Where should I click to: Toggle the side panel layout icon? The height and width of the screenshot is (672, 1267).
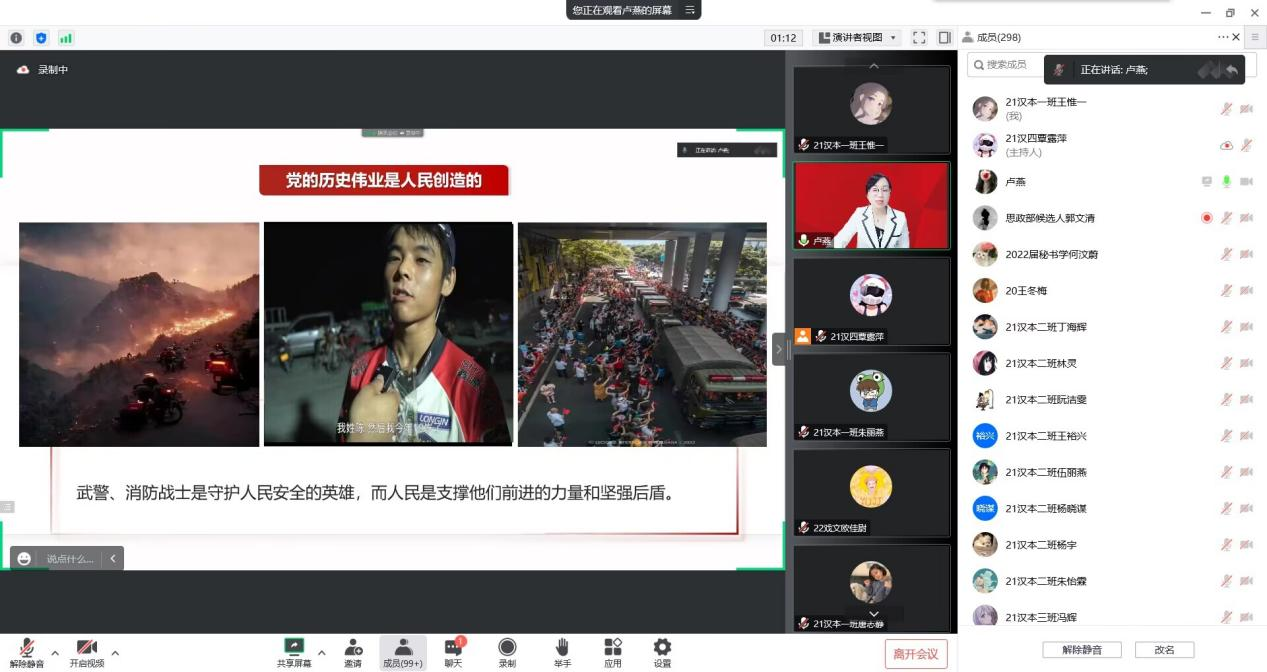coord(944,38)
